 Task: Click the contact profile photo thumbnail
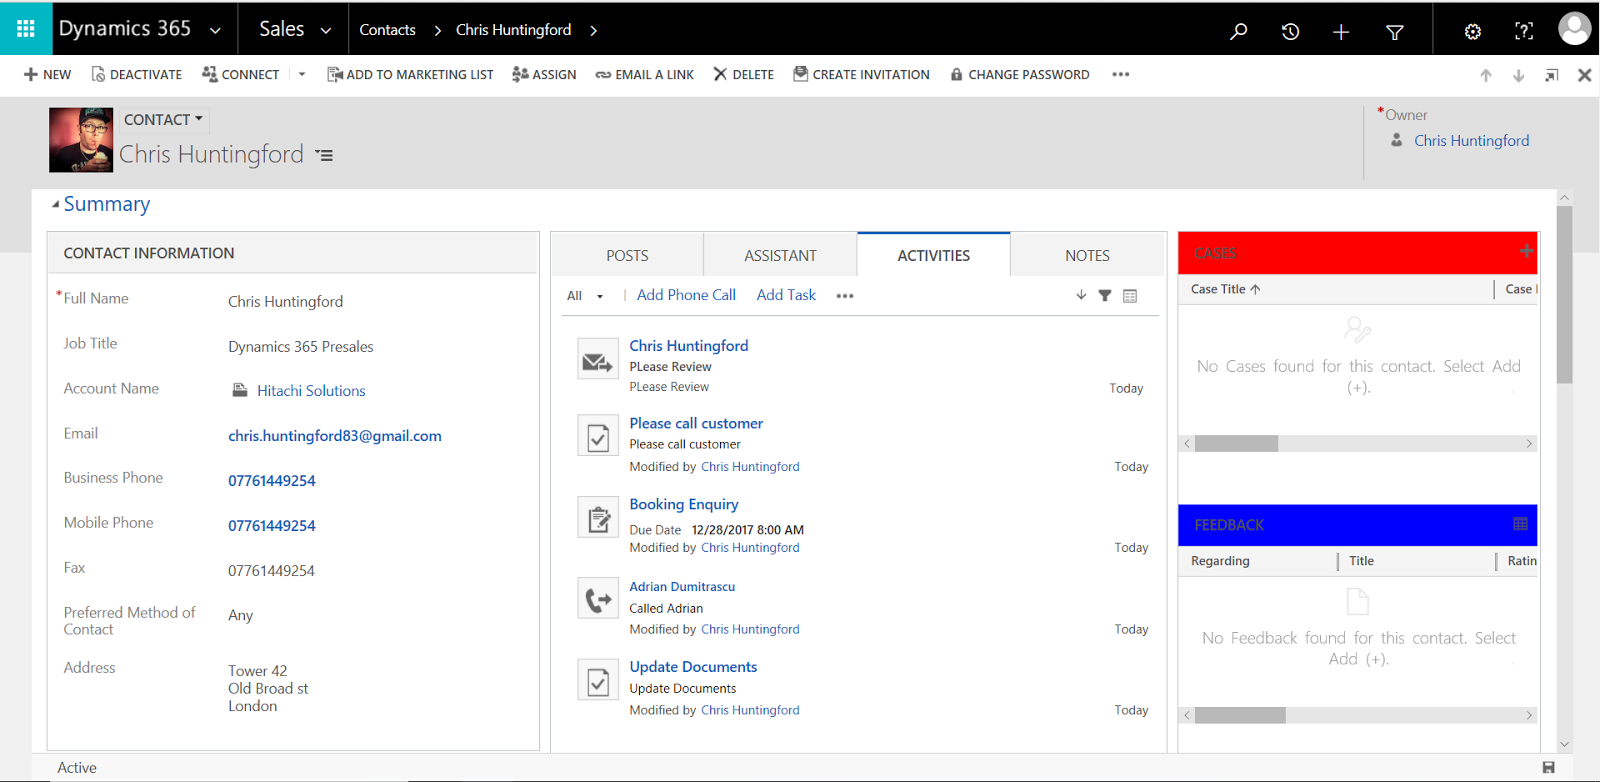point(81,140)
